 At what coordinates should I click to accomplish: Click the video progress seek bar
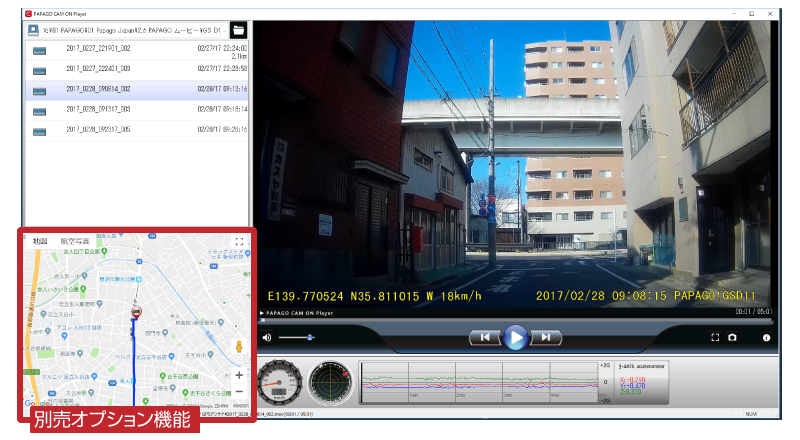coord(500,320)
